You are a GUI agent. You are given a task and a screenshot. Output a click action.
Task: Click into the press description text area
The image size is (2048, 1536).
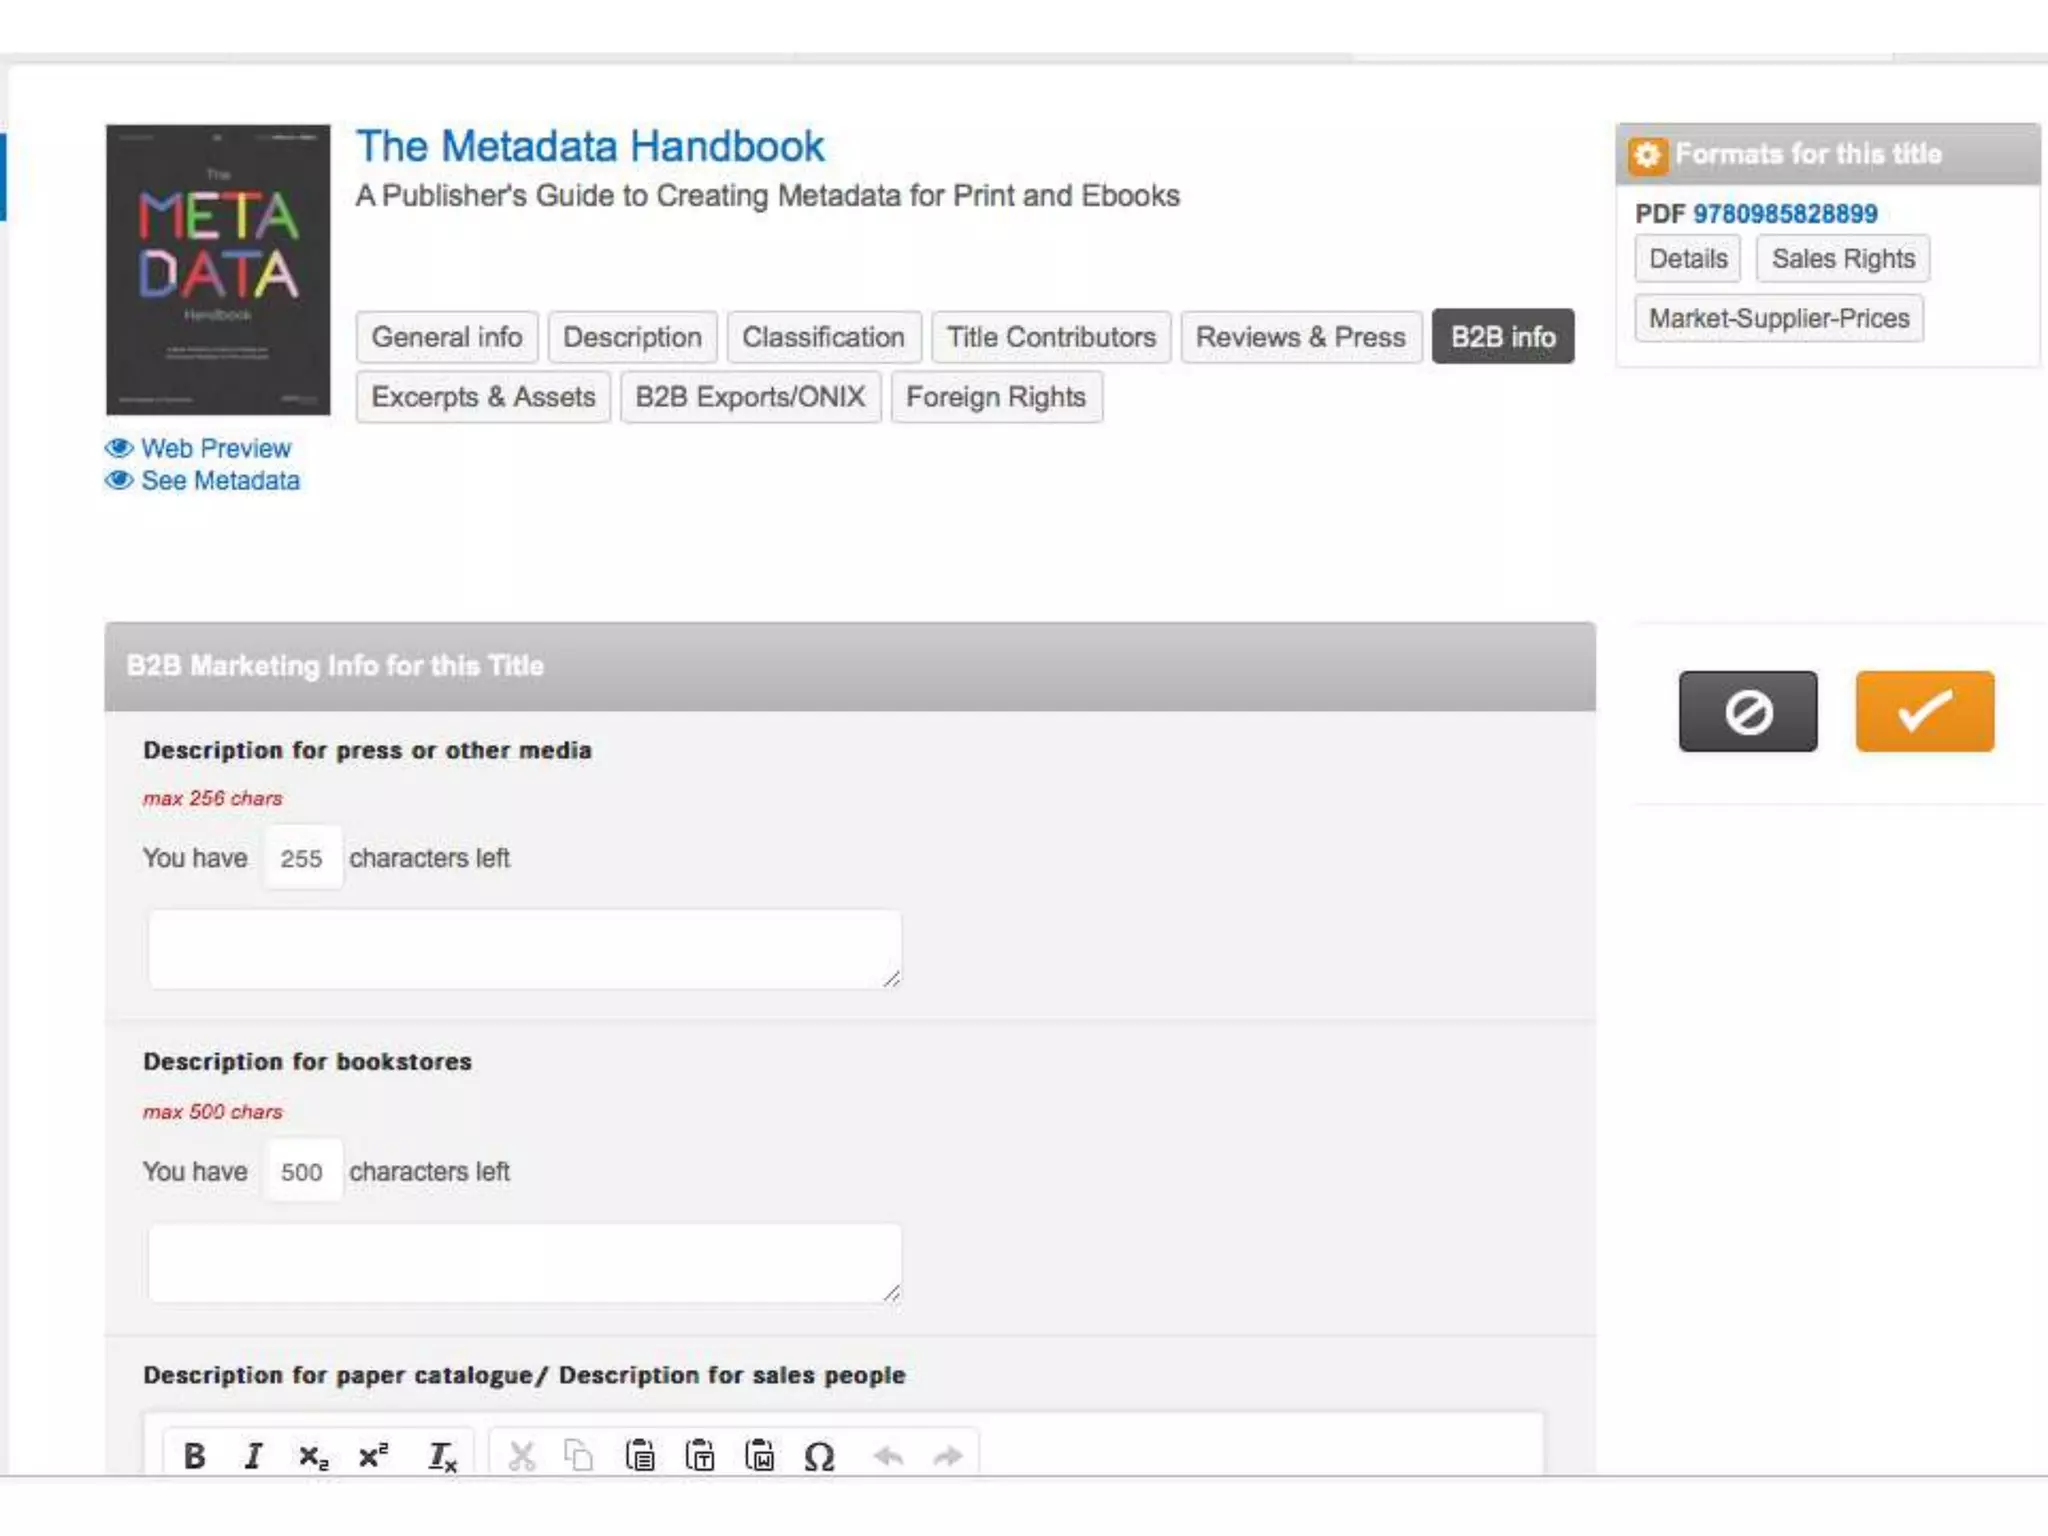[x=524, y=948]
